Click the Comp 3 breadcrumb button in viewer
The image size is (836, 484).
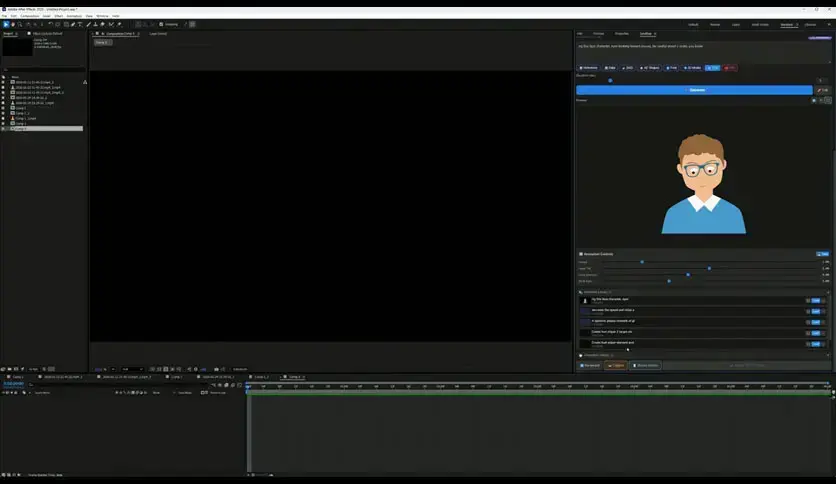[103, 42]
